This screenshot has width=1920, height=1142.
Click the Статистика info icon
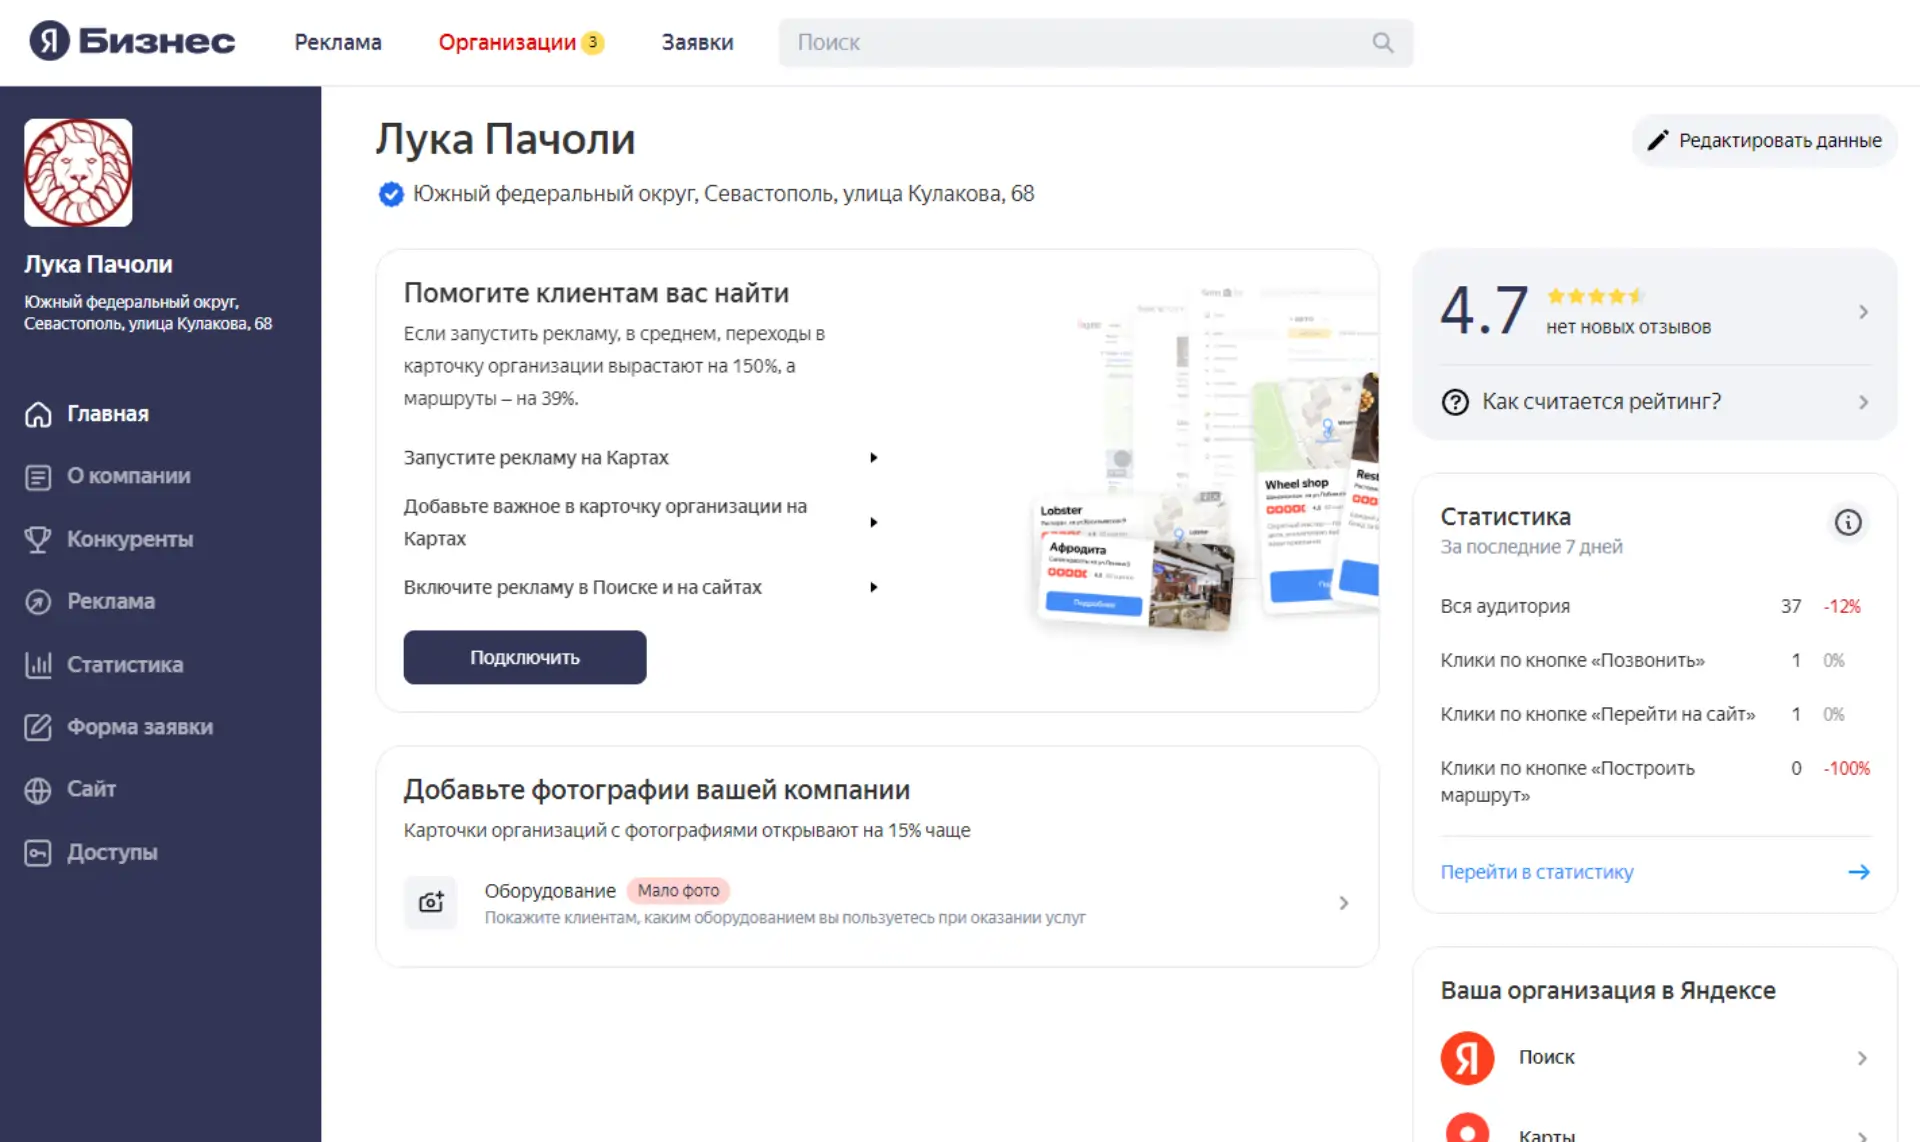(1847, 522)
